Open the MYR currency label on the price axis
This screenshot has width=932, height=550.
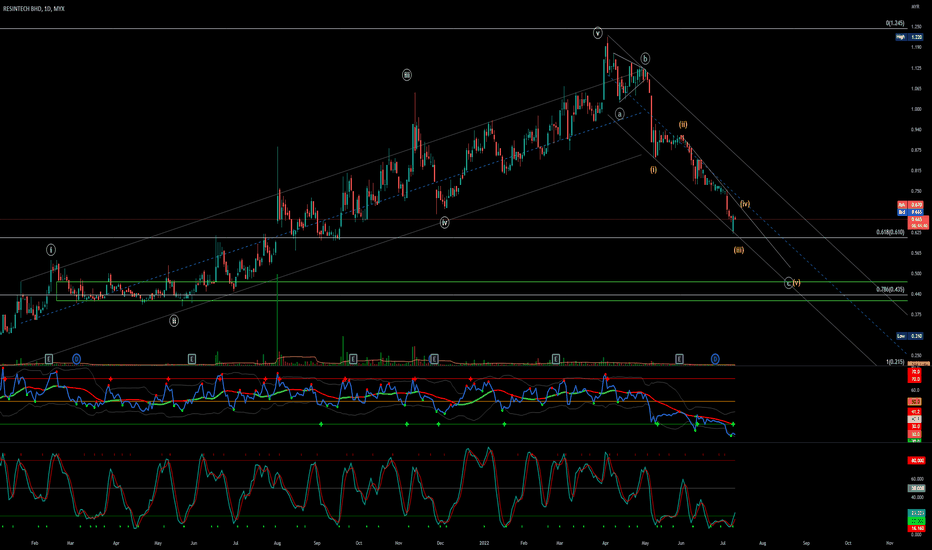coord(915,7)
